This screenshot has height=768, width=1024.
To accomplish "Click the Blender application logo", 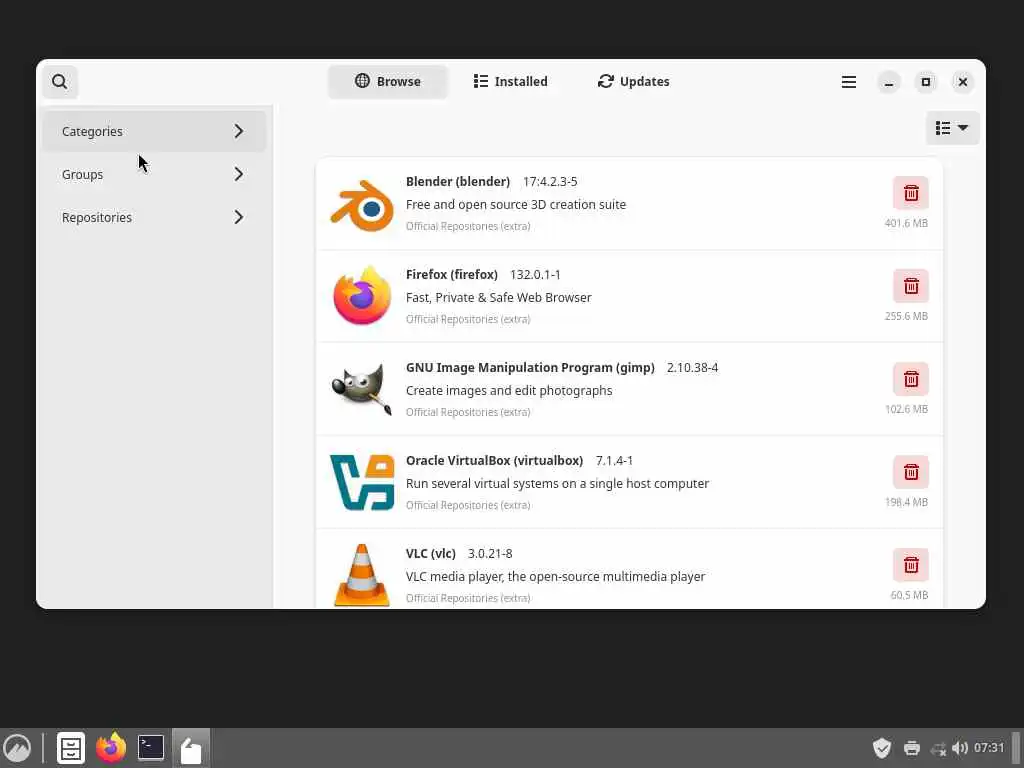I will (362, 206).
